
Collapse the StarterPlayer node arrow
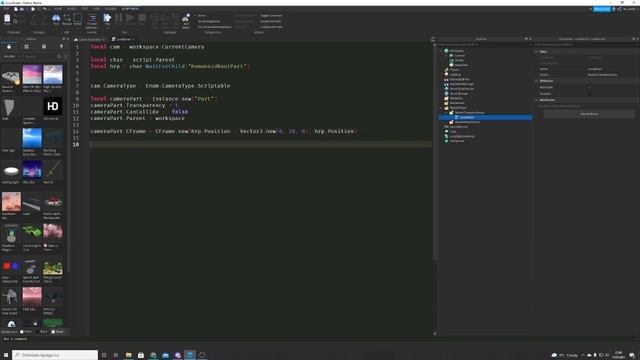(x=441, y=108)
